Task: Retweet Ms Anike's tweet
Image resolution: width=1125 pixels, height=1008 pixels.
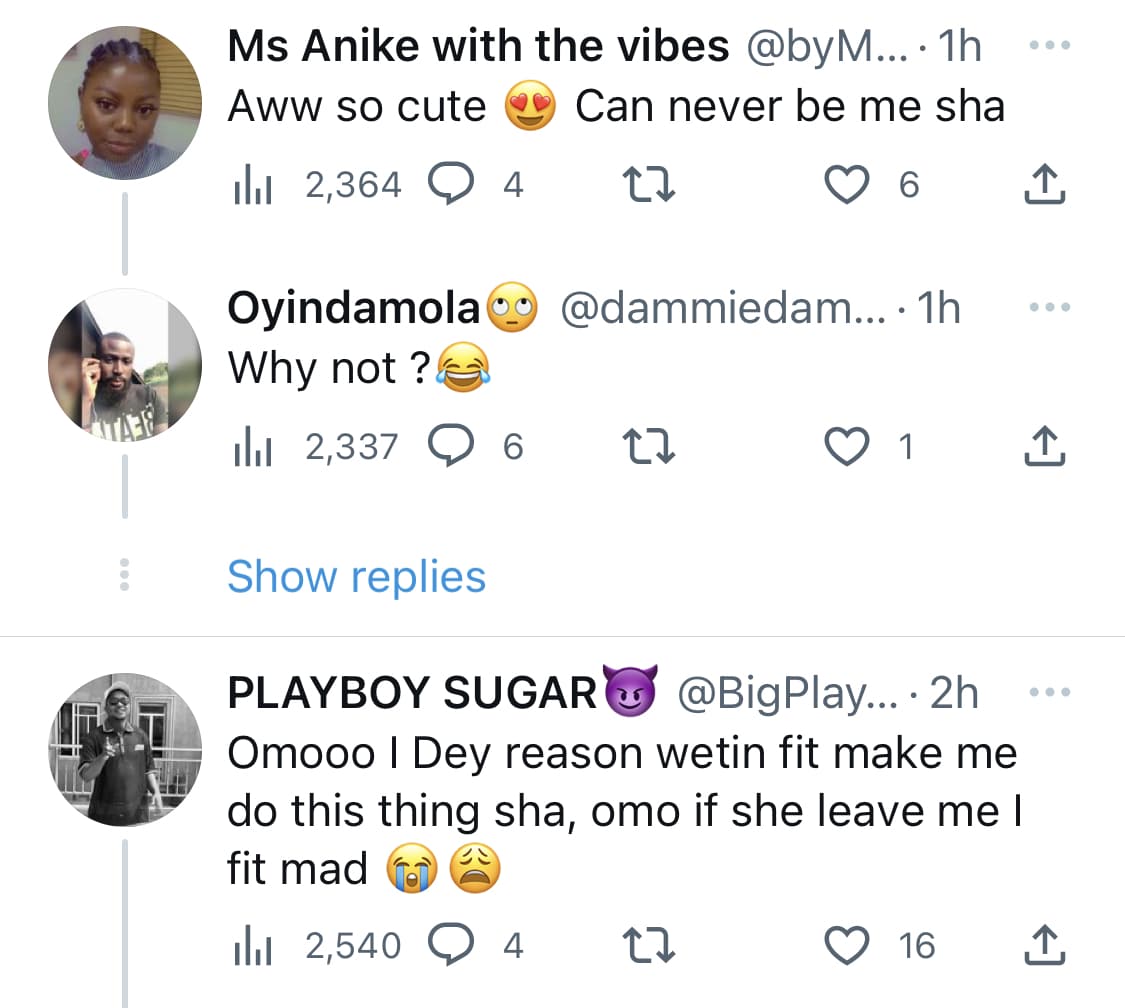Action: 649,185
